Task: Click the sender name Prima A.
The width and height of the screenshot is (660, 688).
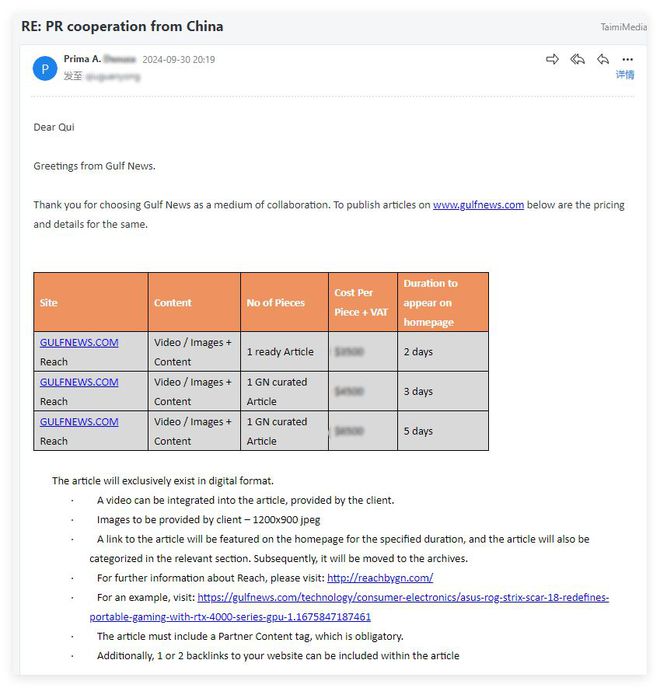Action: (82, 59)
